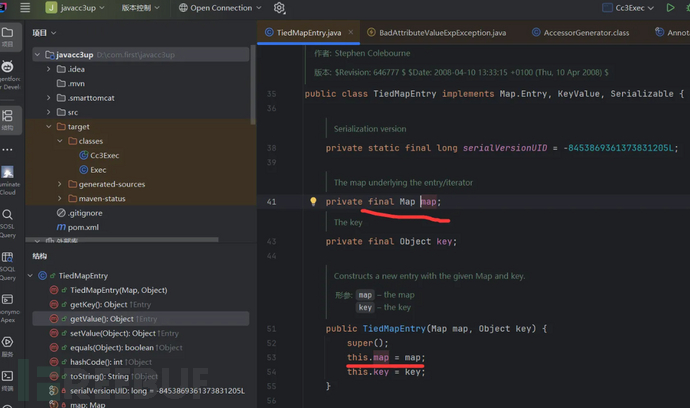The image size is (690, 408).
Task: Collapse the target folder in project tree
Action: click(48, 127)
